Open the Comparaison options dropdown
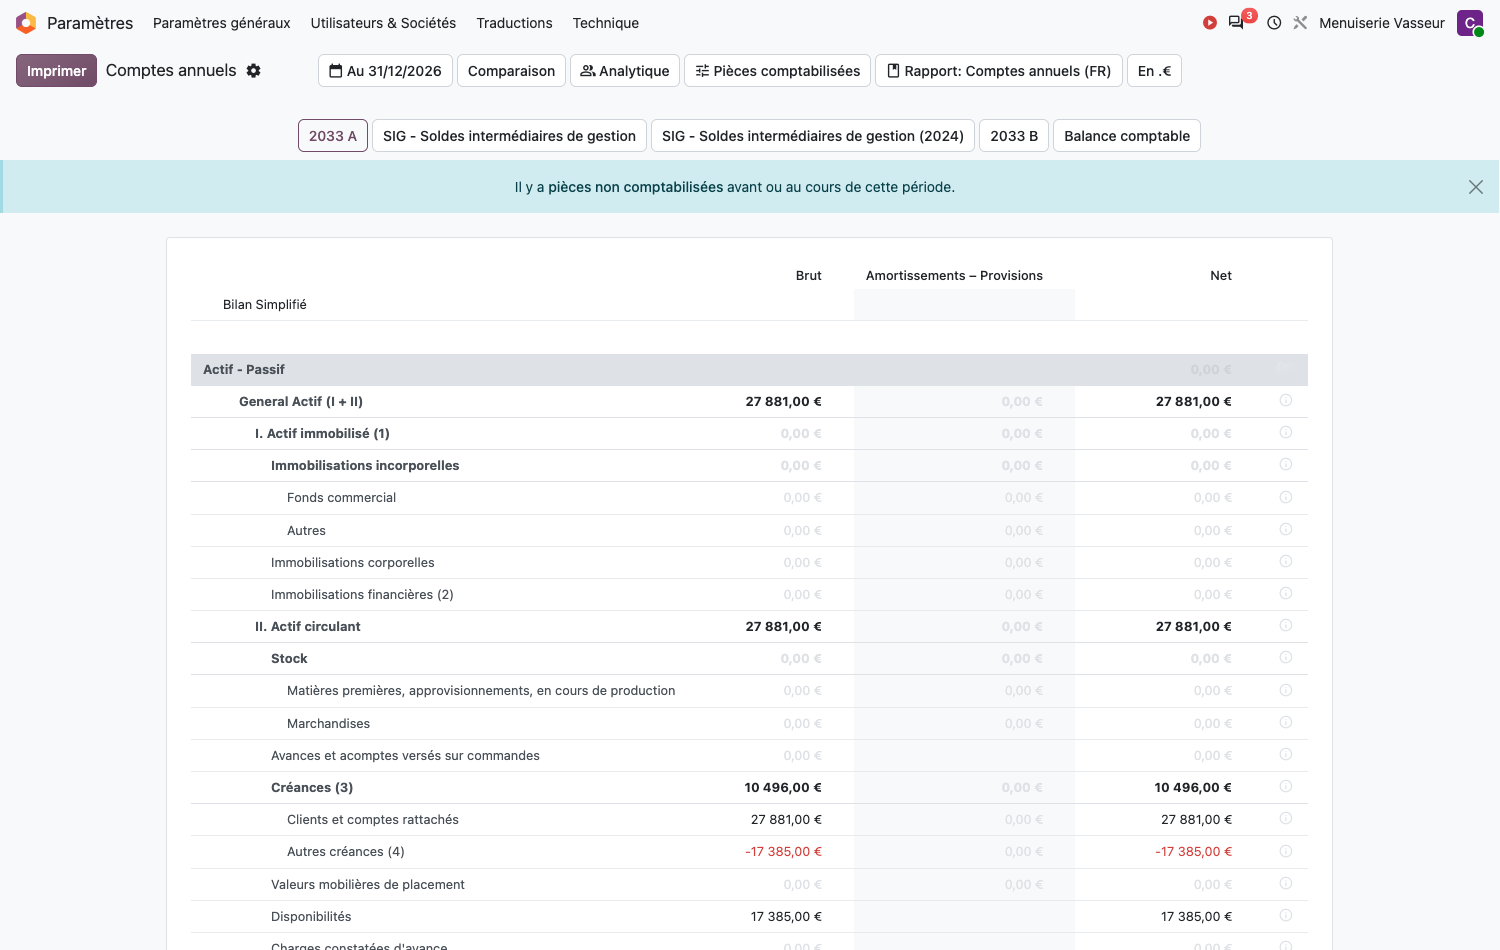Screen dimensions: 1500x950 511,71
